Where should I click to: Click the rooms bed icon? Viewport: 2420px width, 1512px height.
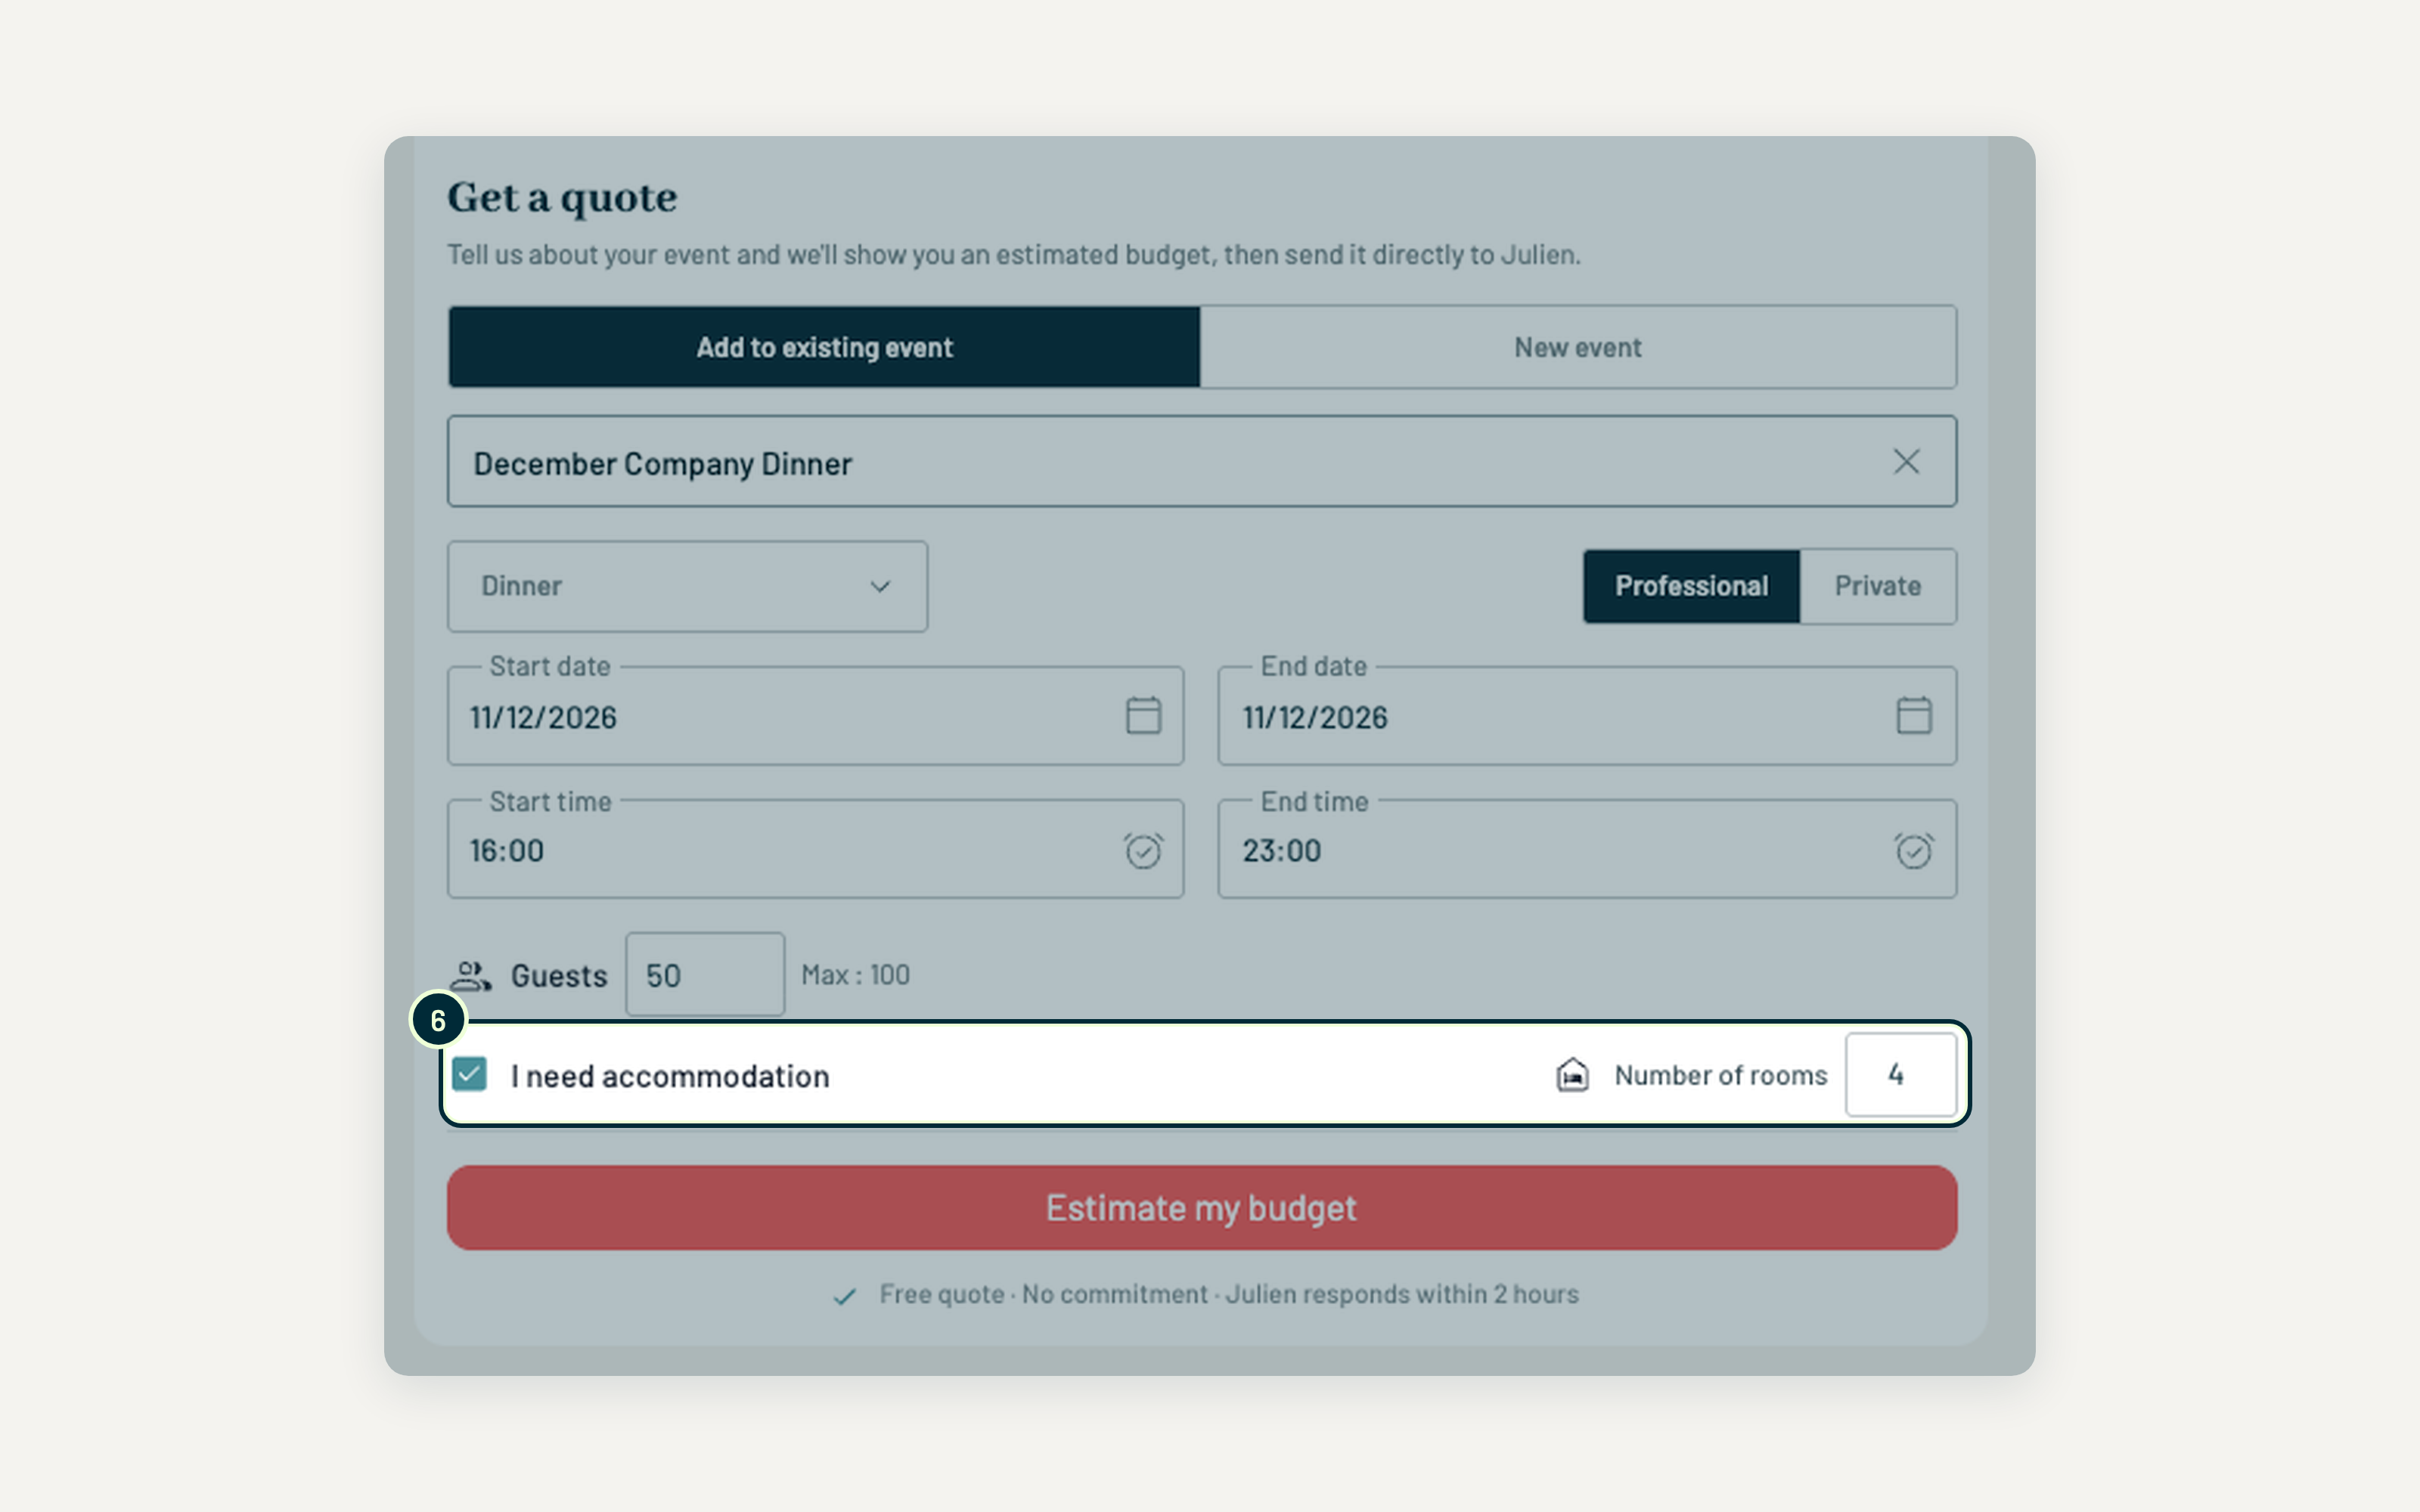1572,1075
